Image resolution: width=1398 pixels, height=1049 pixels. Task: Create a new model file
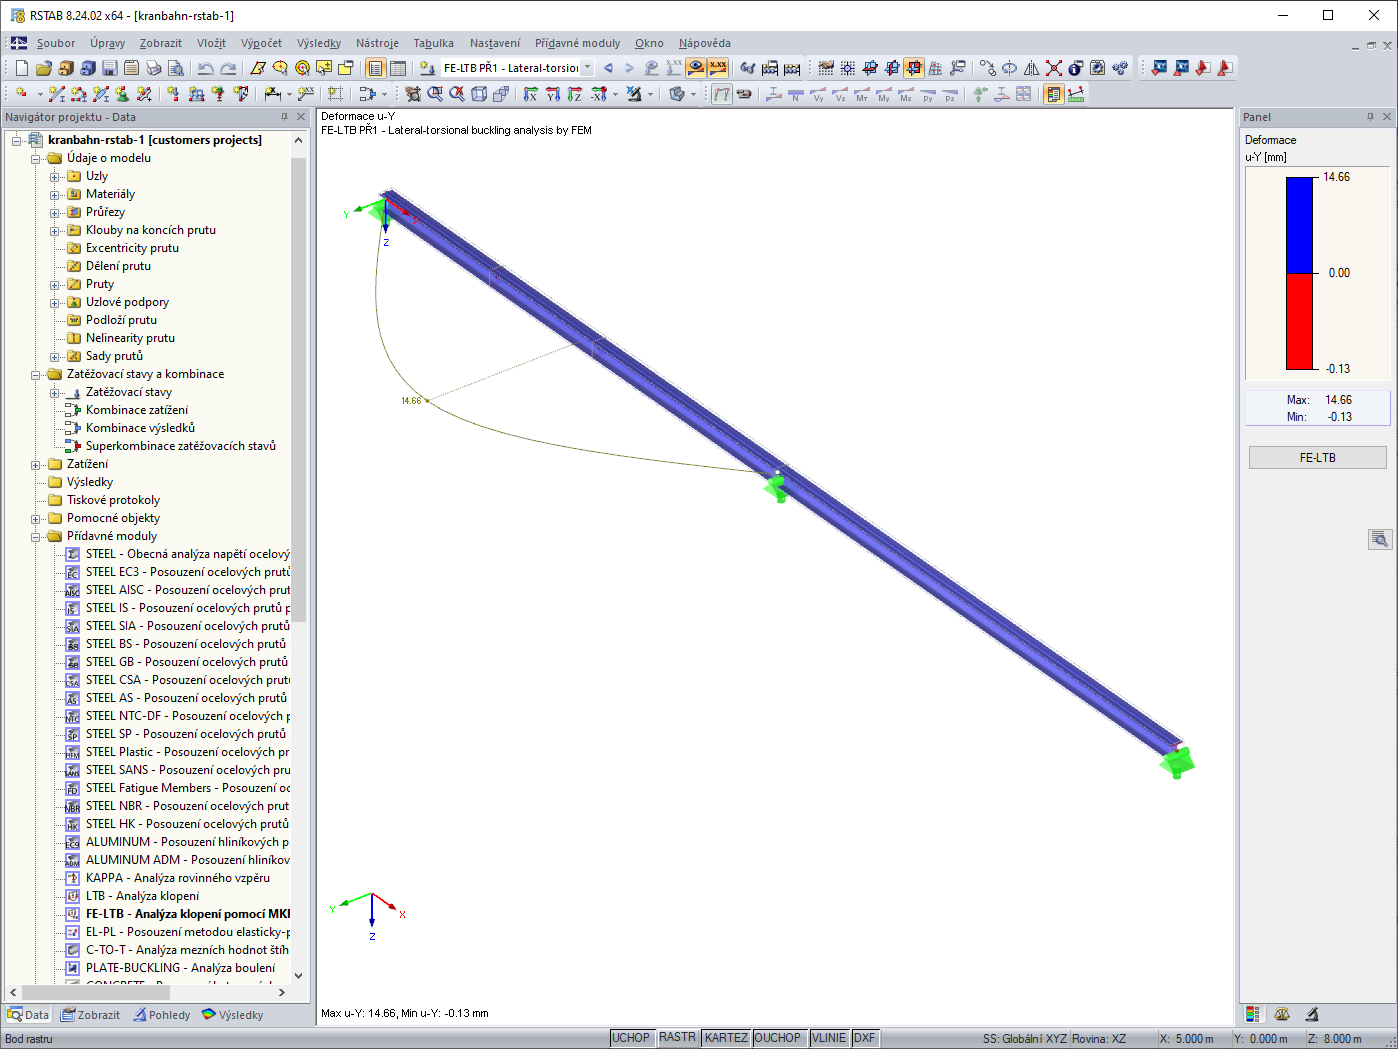(22, 68)
